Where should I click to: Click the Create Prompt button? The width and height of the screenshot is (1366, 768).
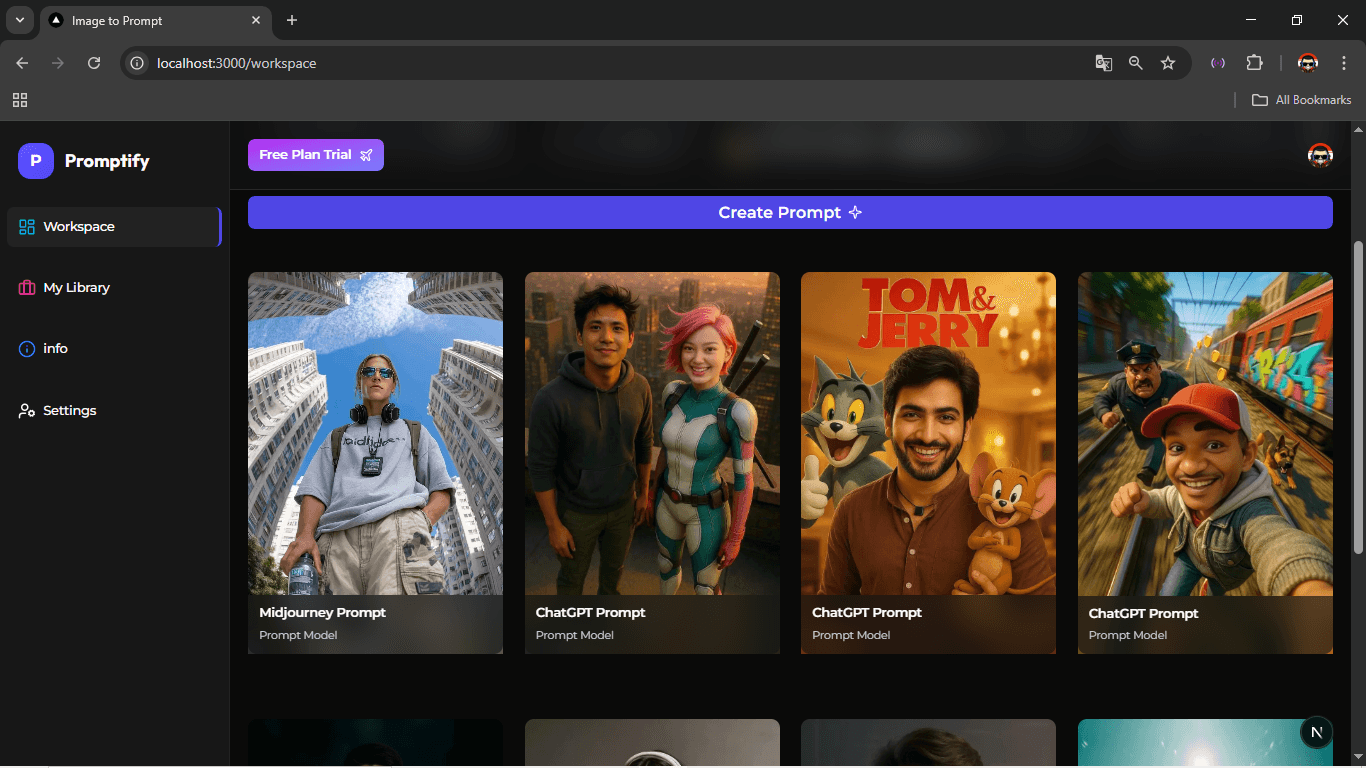(x=790, y=212)
